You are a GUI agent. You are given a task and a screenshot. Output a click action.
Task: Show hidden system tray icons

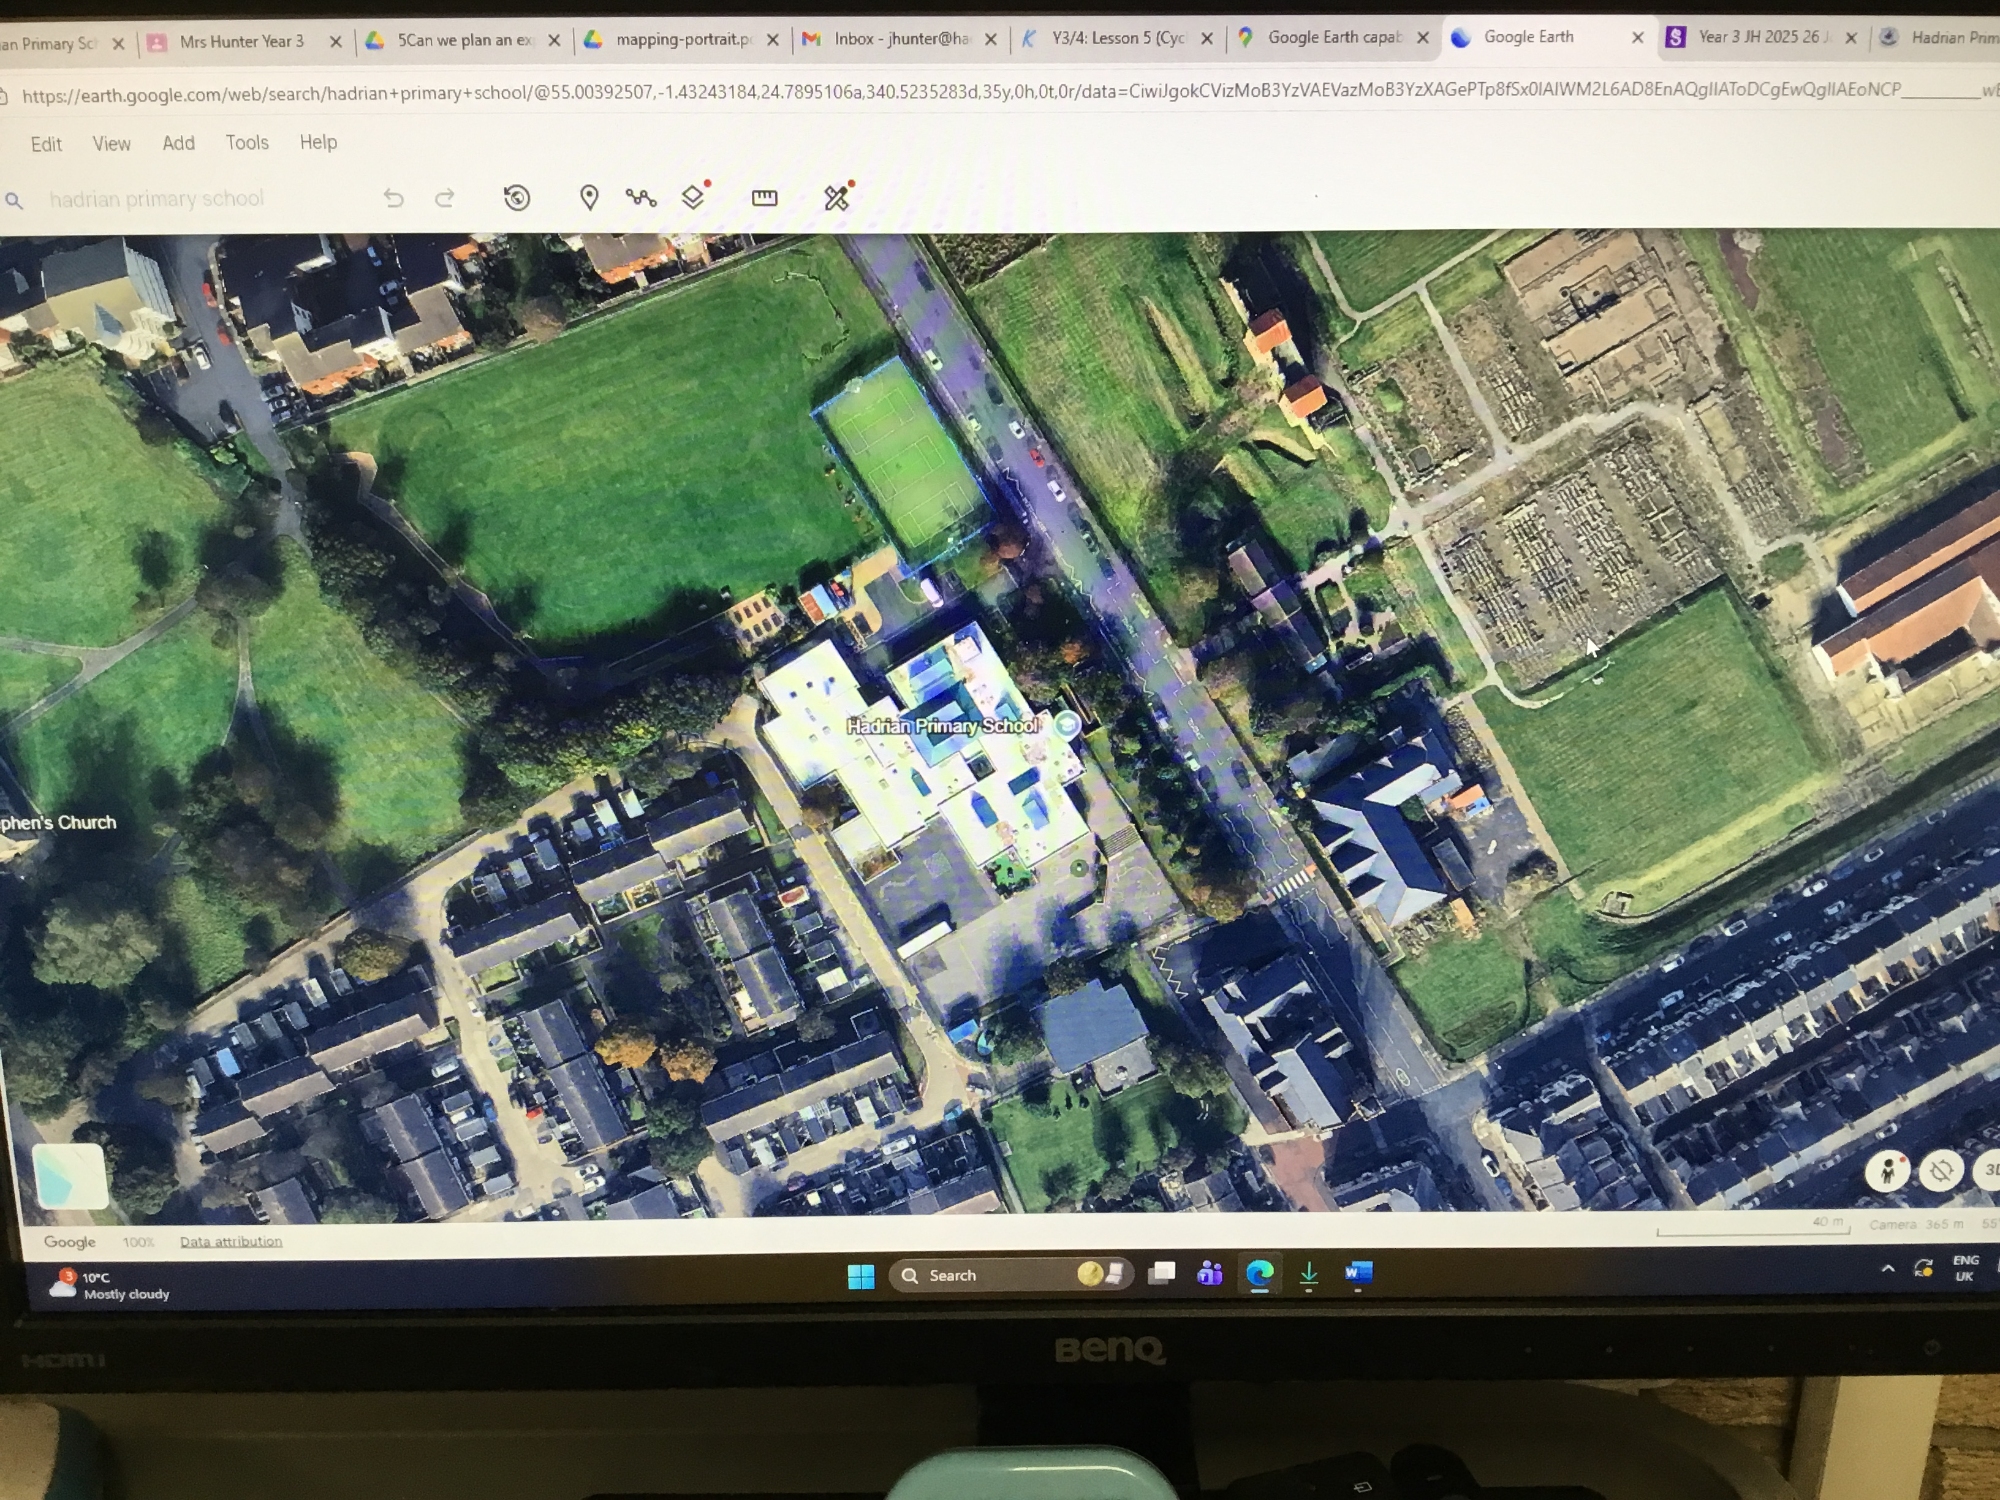(x=1887, y=1268)
